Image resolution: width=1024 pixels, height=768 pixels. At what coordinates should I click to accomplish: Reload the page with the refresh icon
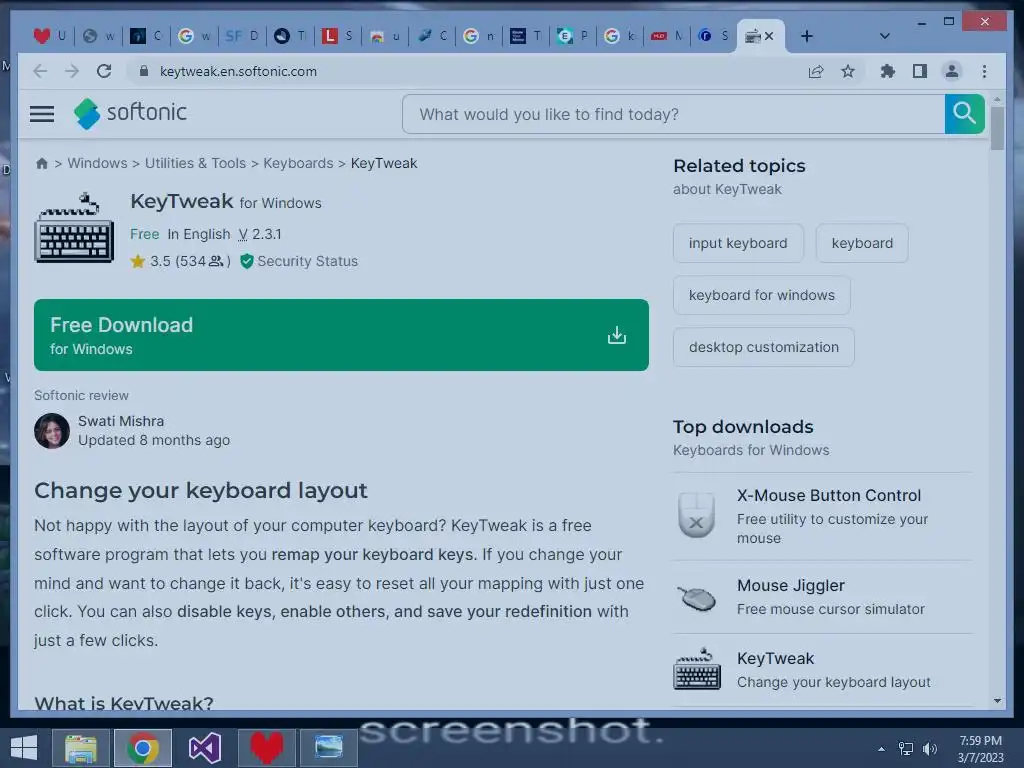(104, 71)
